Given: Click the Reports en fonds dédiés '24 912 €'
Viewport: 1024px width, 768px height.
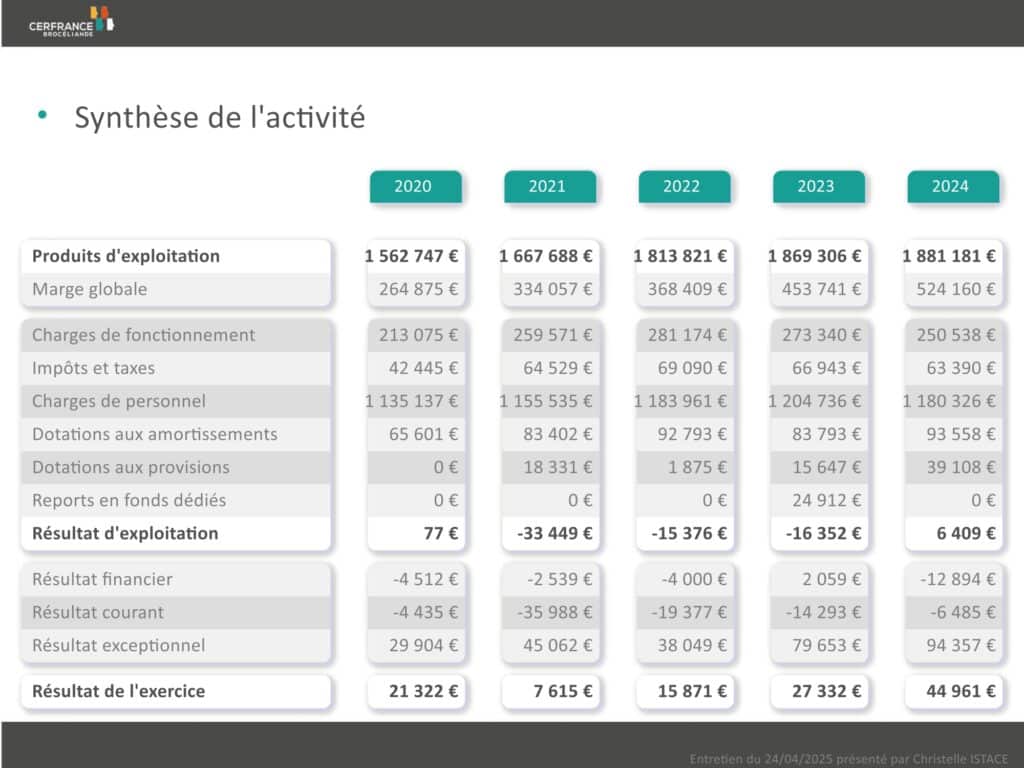Looking at the screenshot, I should click(x=827, y=500).
